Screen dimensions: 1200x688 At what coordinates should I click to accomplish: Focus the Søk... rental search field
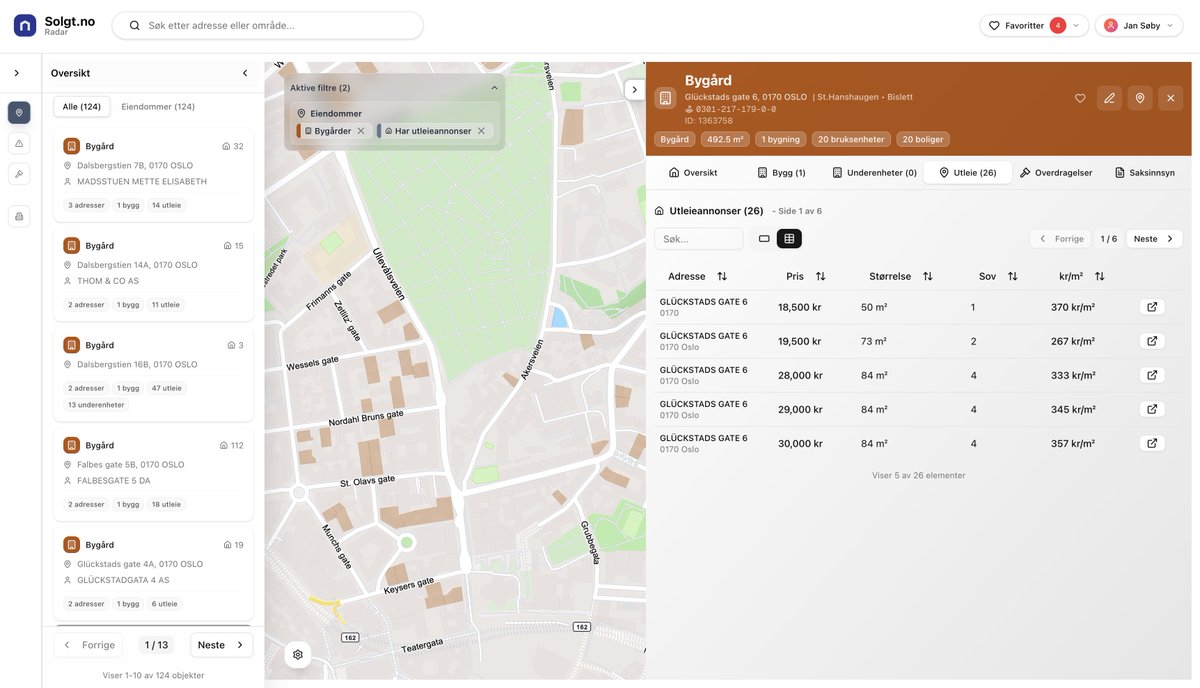(x=698, y=239)
